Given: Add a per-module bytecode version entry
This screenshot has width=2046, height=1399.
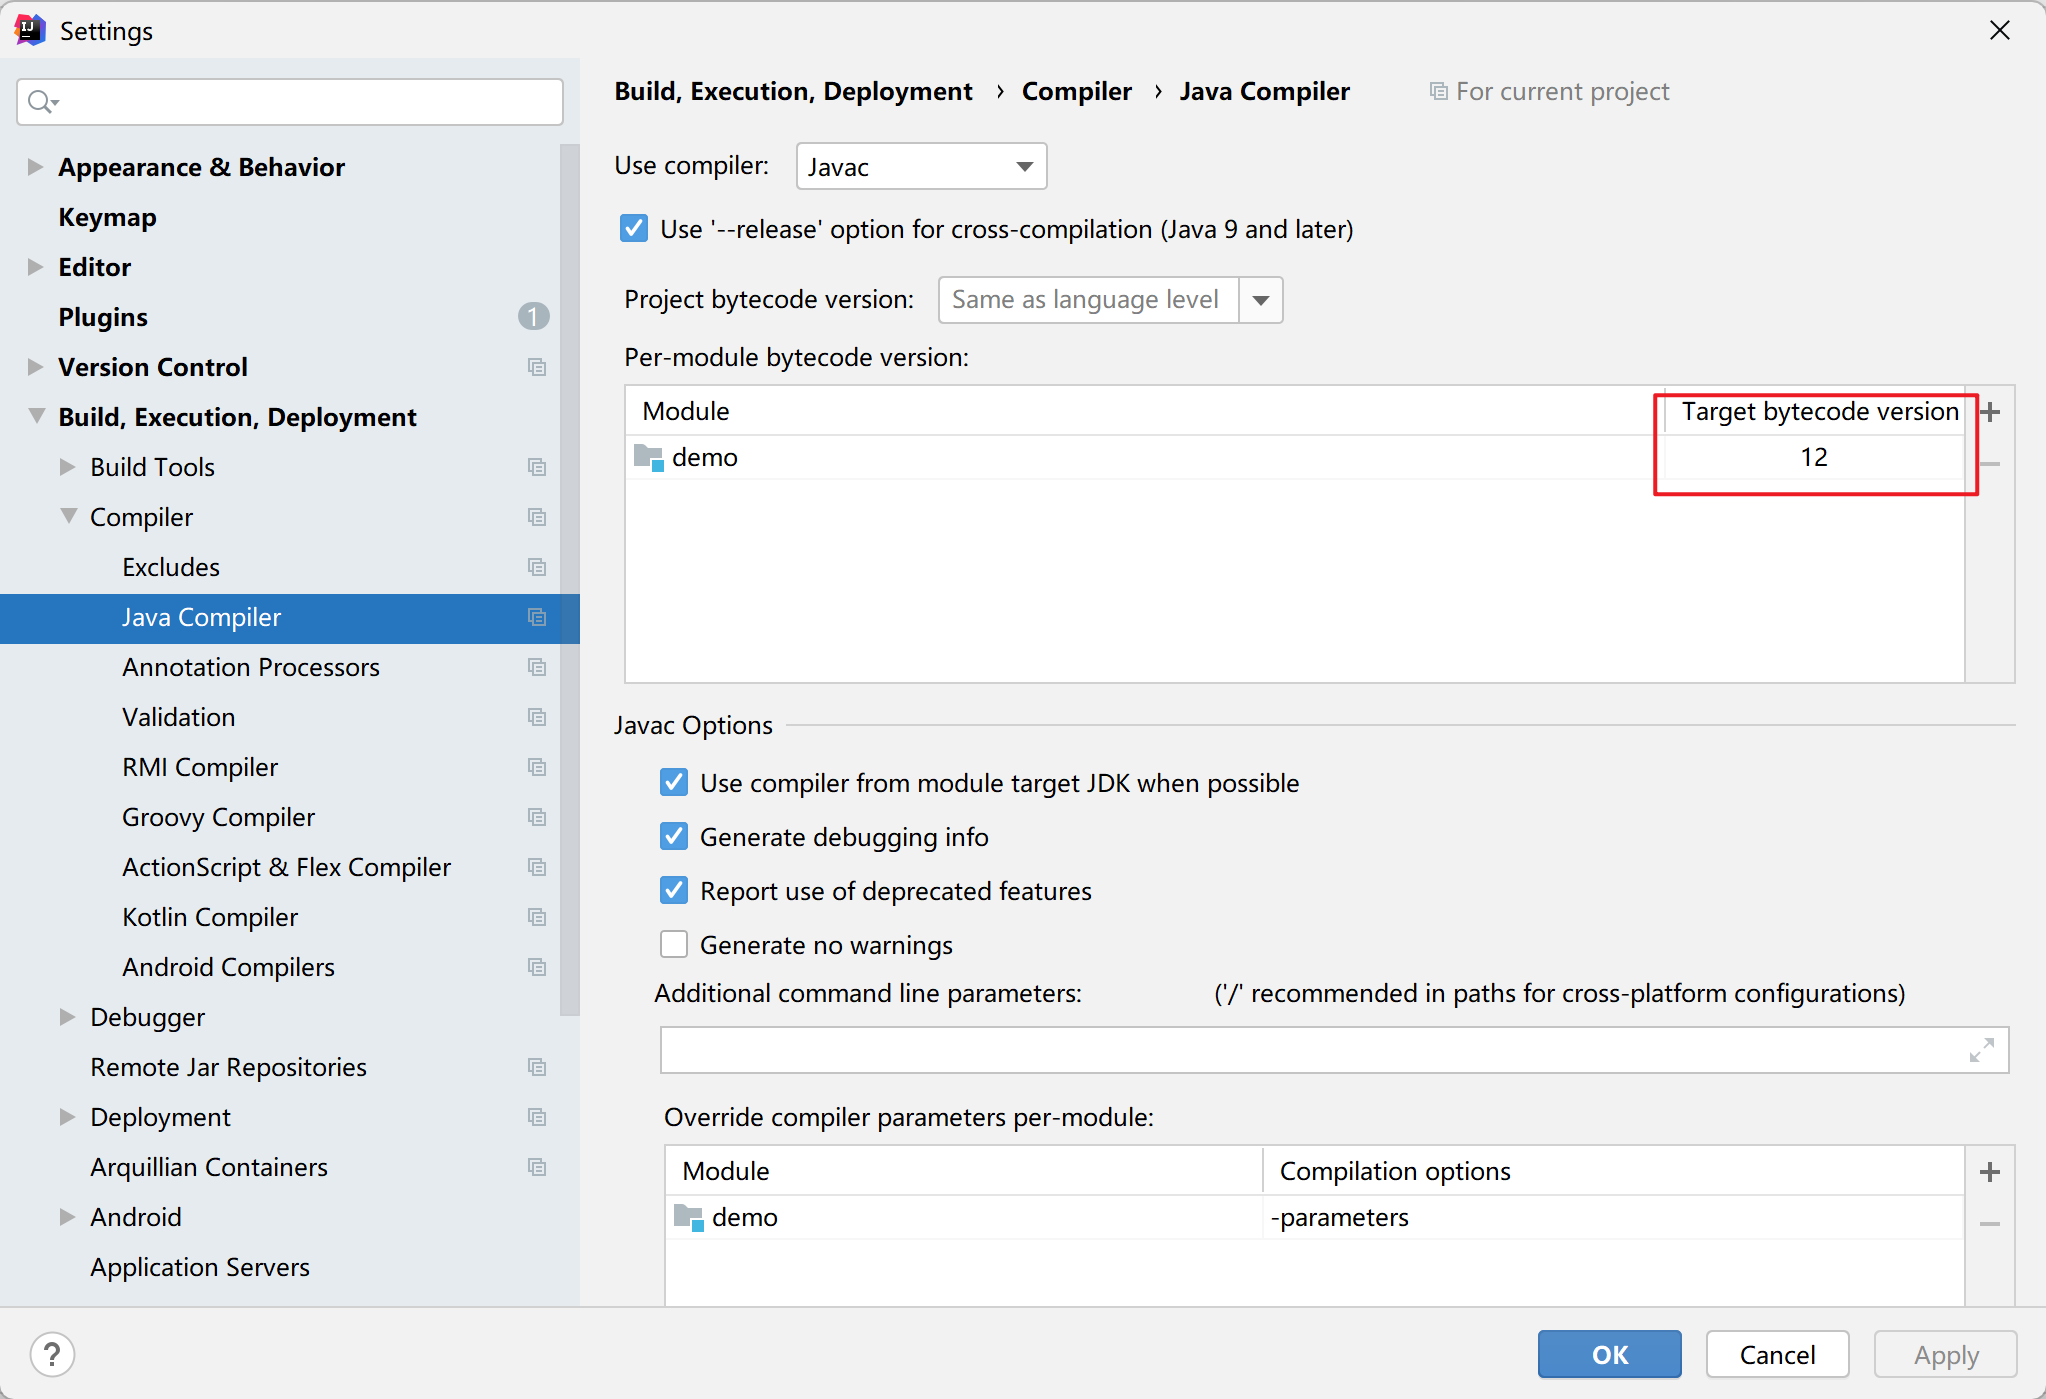Looking at the screenshot, I should (x=1990, y=412).
